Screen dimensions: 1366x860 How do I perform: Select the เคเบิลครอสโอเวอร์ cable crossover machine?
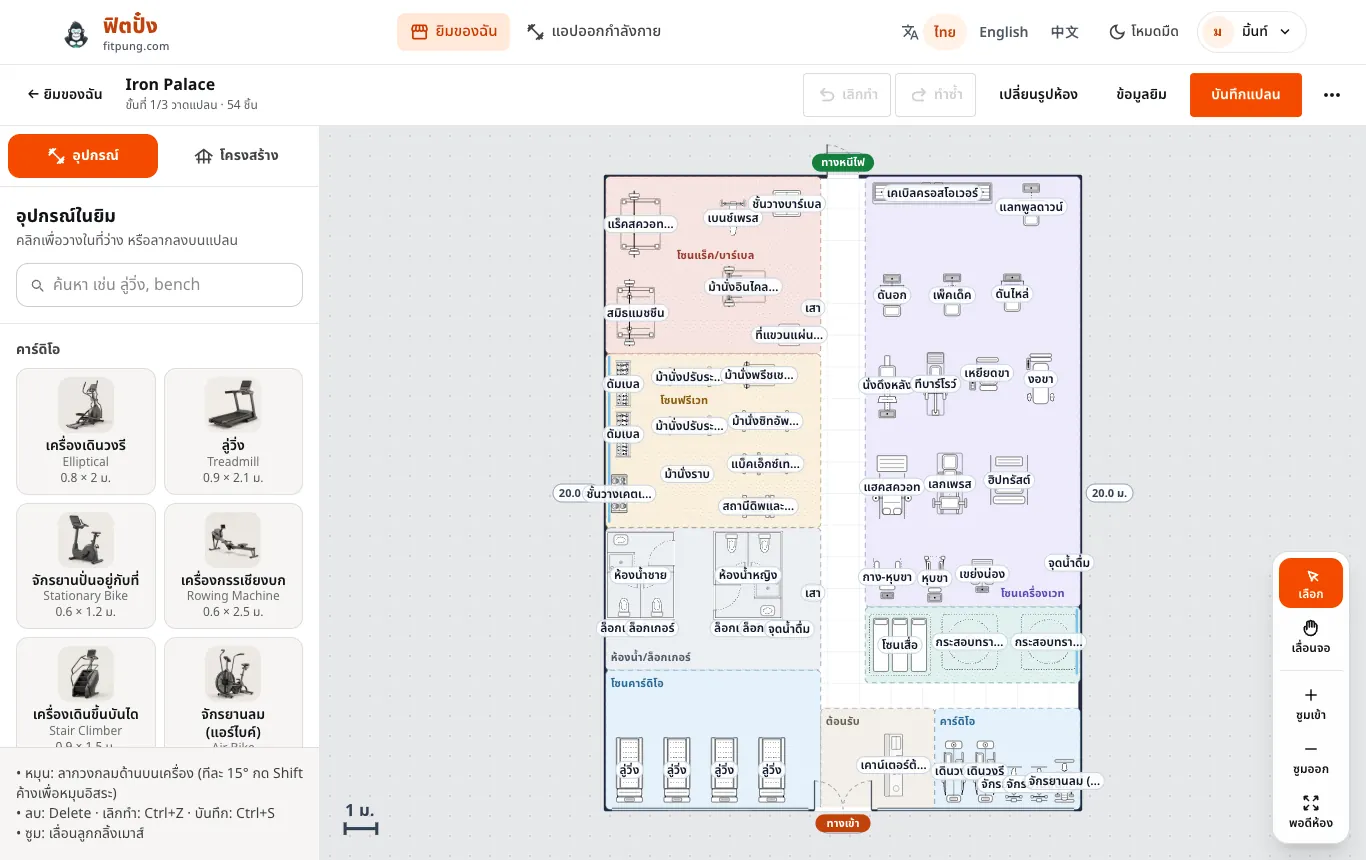[932, 192]
